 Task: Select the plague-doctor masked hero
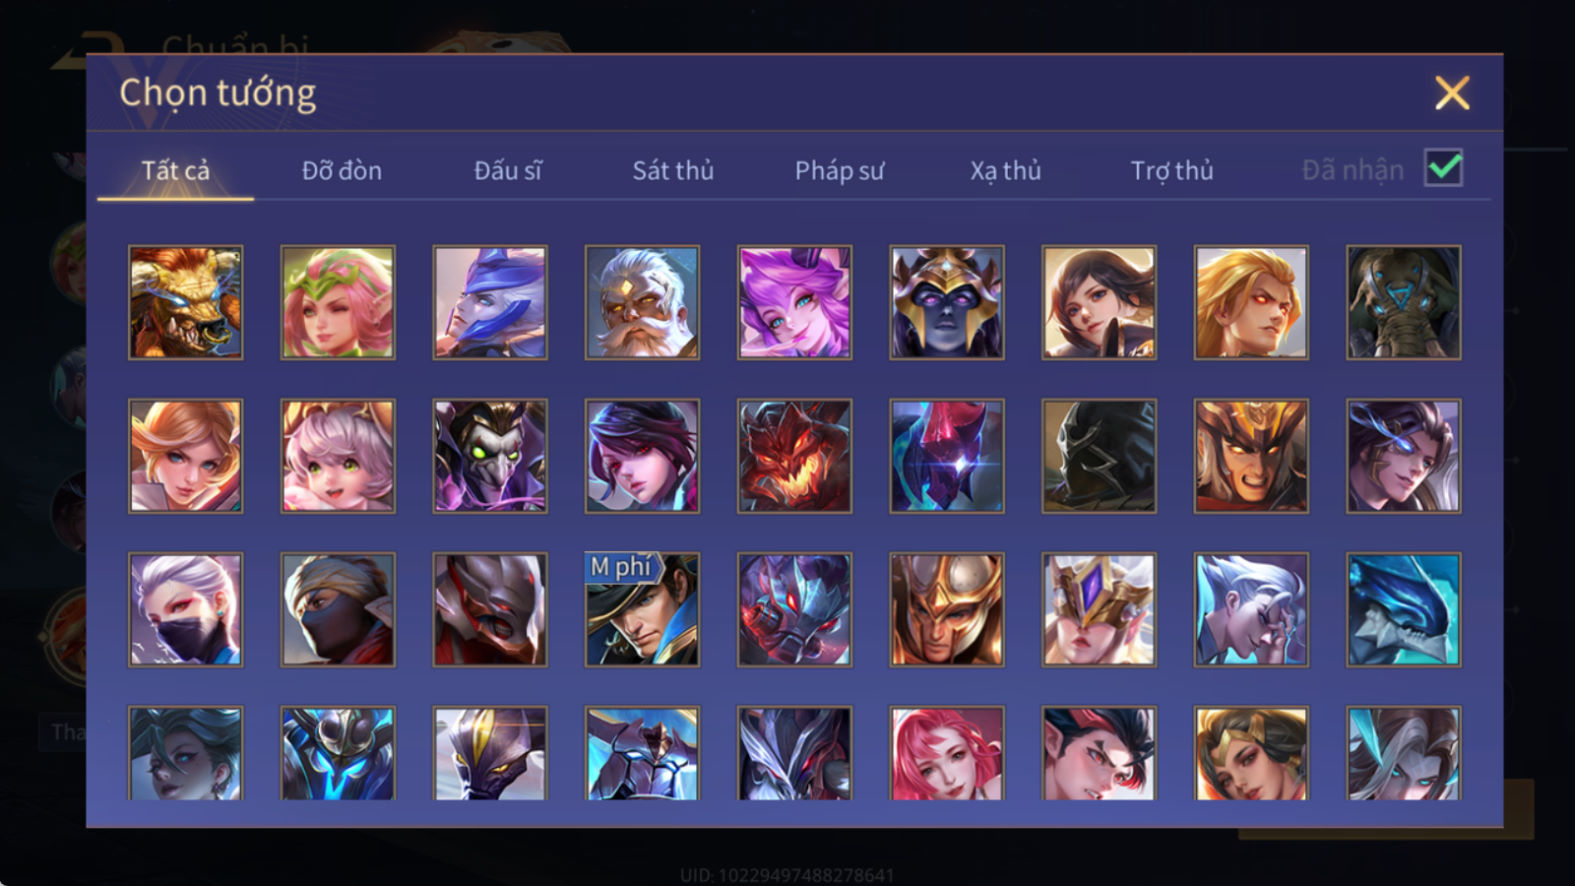pyautogui.click(x=489, y=456)
